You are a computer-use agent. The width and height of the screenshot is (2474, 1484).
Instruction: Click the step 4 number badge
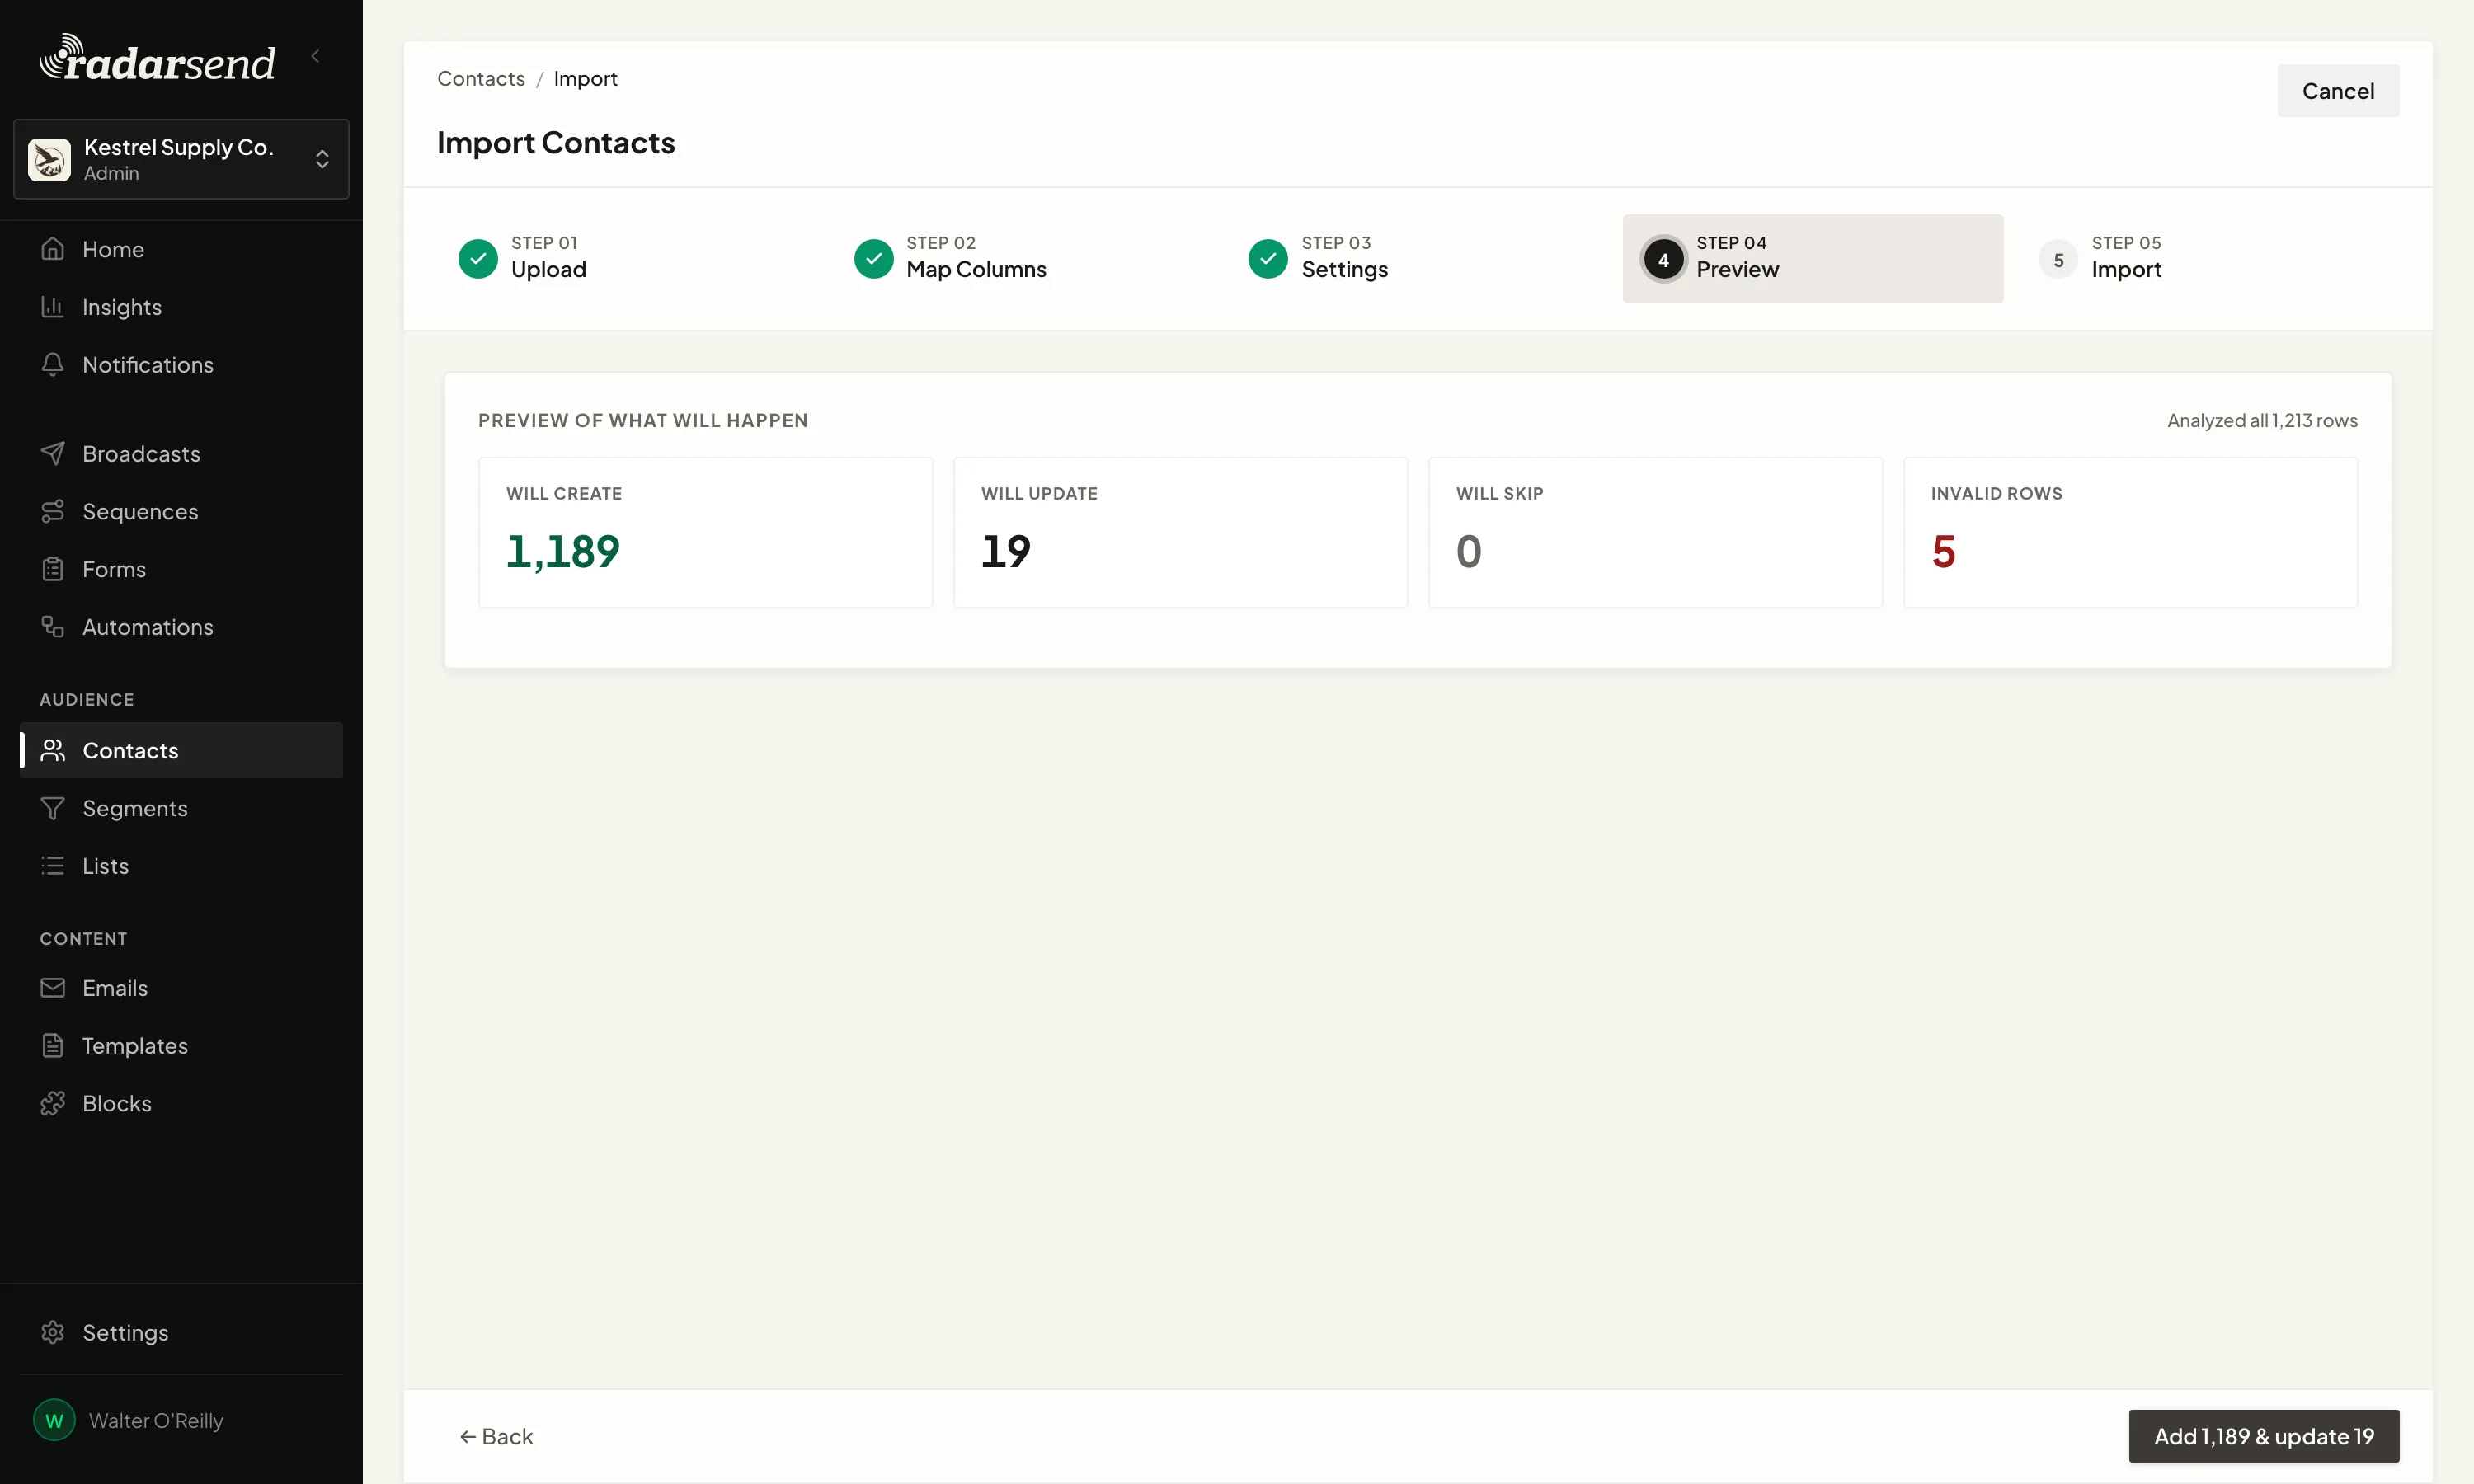[x=1663, y=260]
